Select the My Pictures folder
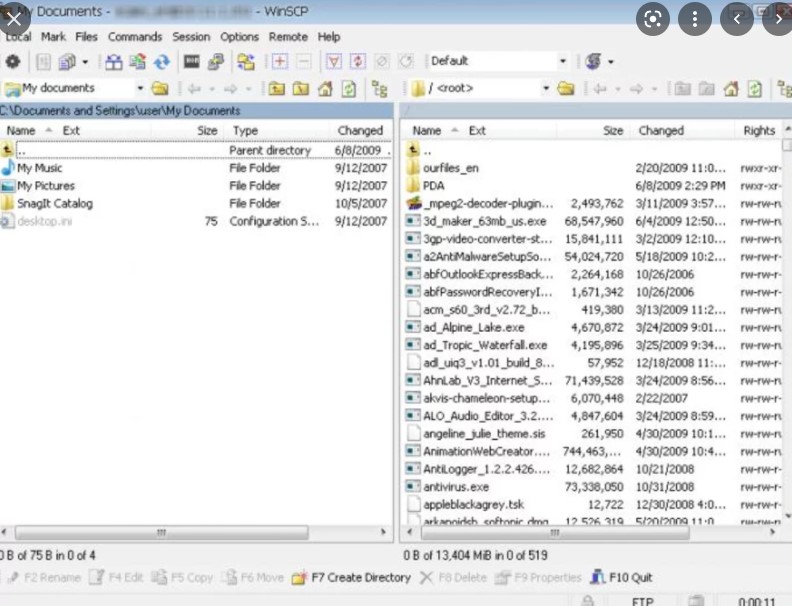792x606 pixels. pyautogui.click(x=46, y=186)
